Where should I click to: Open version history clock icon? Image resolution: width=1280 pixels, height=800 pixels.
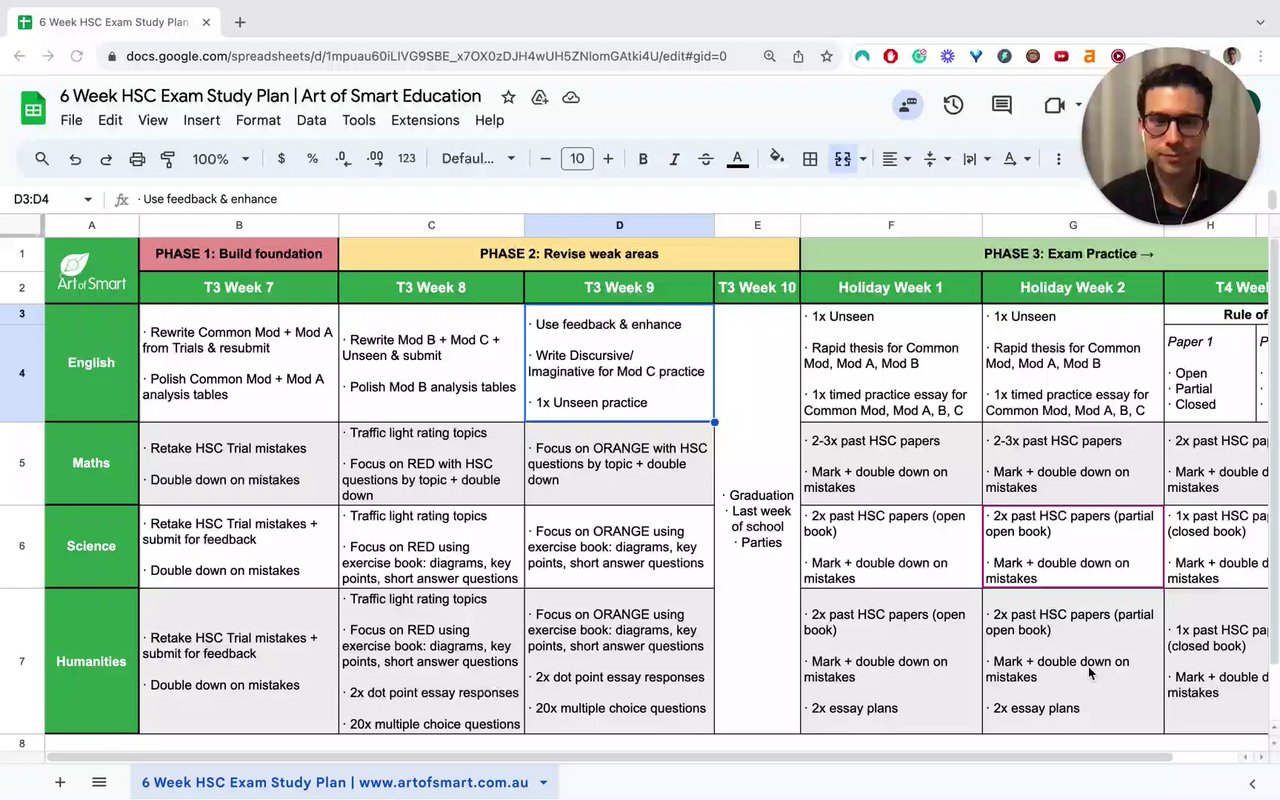(953, 105)
